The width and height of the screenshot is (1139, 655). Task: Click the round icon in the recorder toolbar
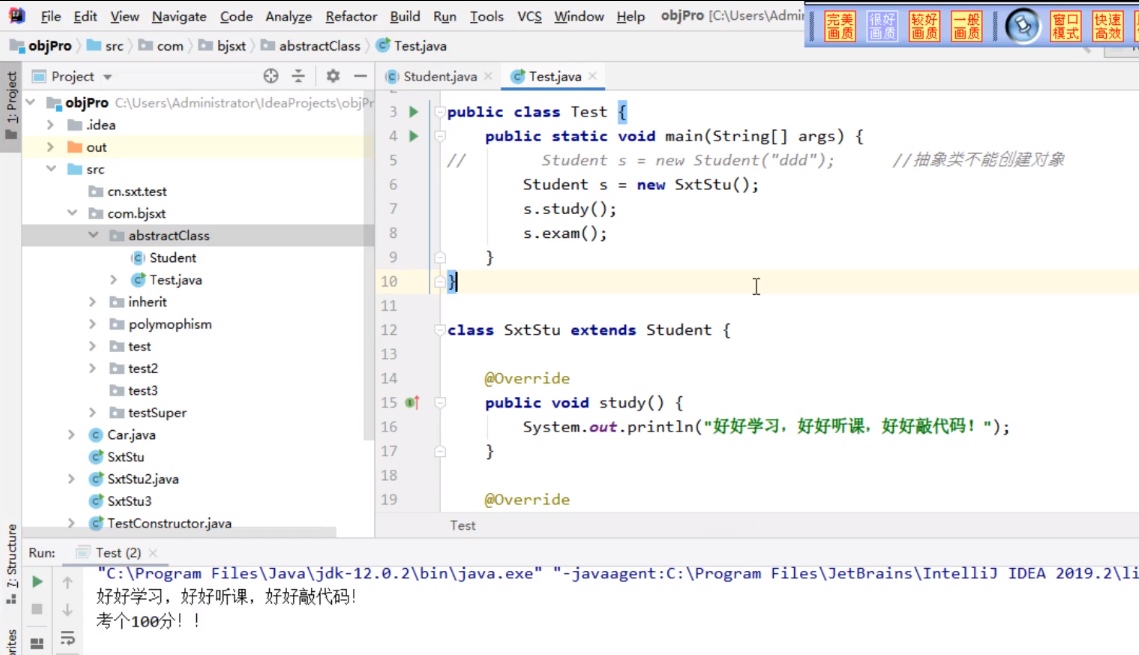click(x=1023, y=26)
